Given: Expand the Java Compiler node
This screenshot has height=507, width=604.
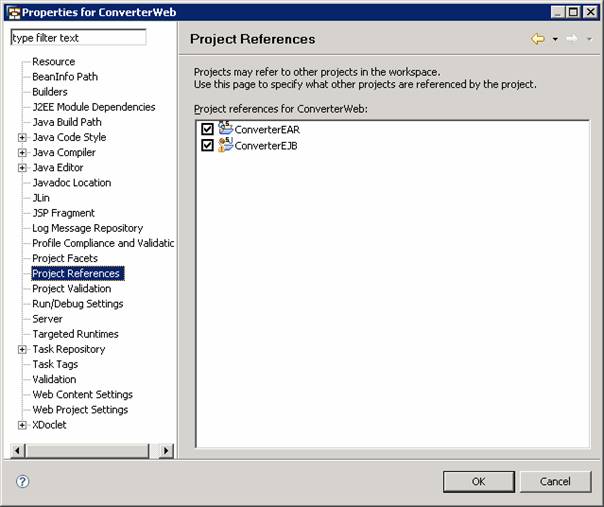Looking at the screenshot, I should tap(22, 153).
